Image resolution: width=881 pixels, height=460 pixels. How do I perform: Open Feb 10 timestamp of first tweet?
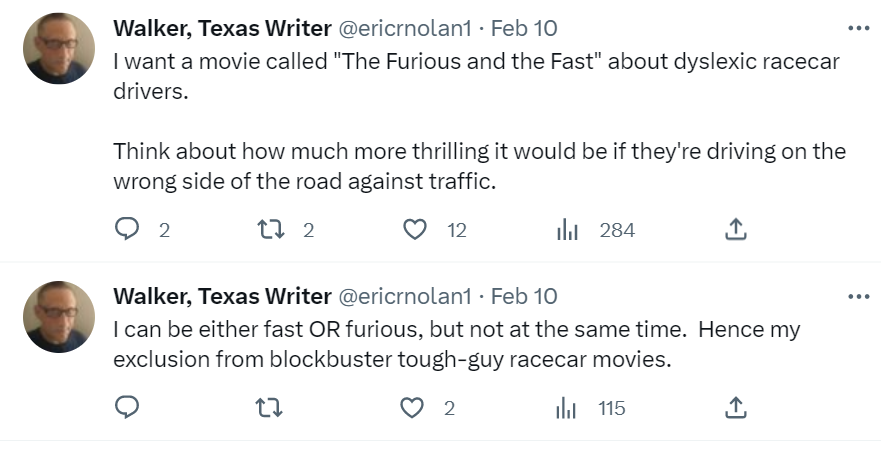click(x=524, y=28)
